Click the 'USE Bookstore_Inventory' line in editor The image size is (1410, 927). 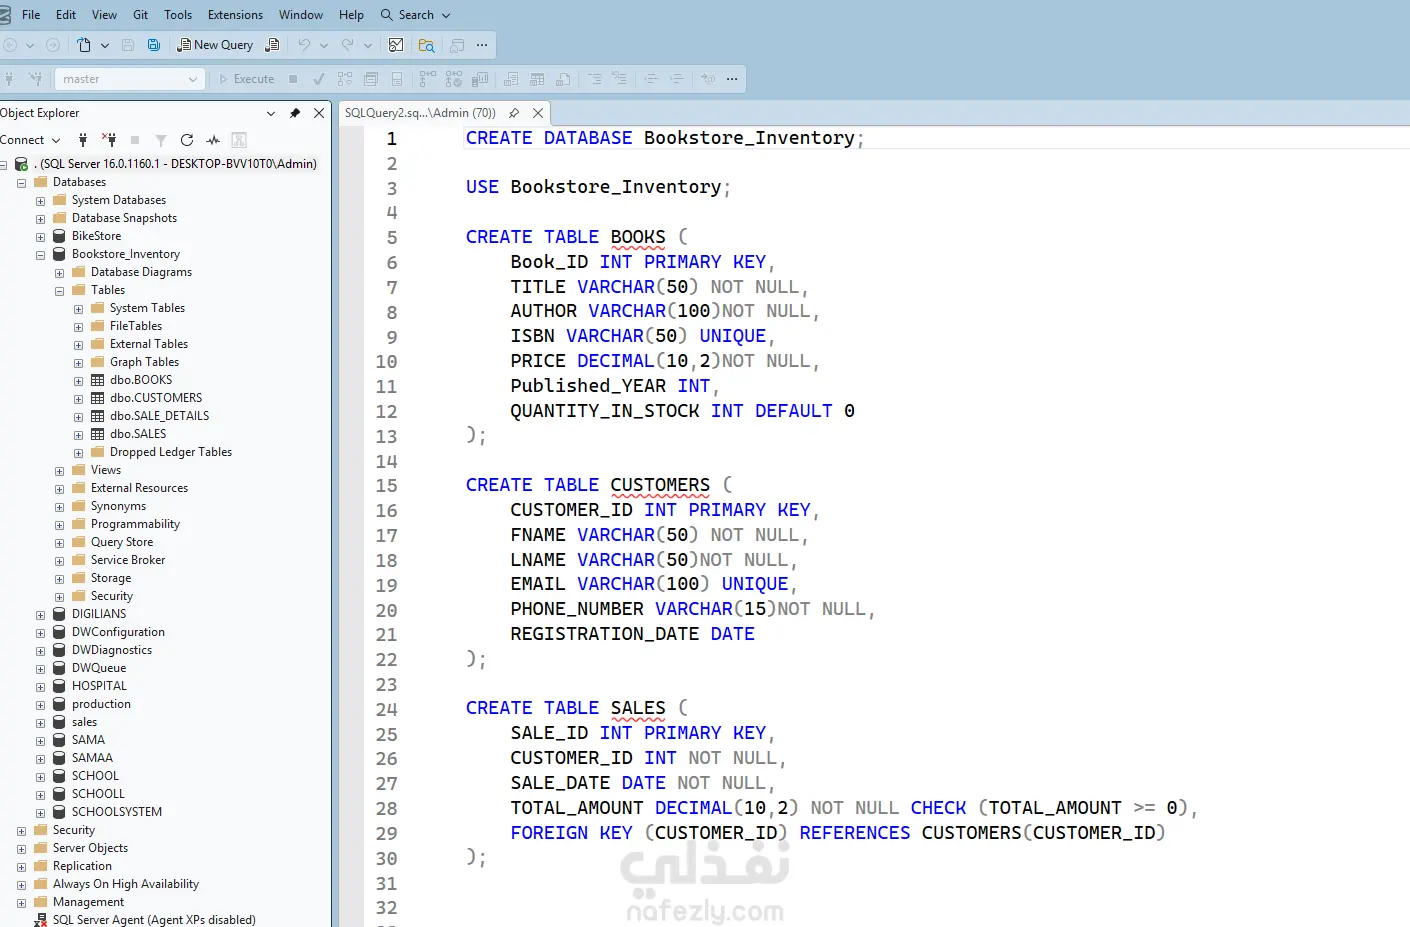pos(598,187)
